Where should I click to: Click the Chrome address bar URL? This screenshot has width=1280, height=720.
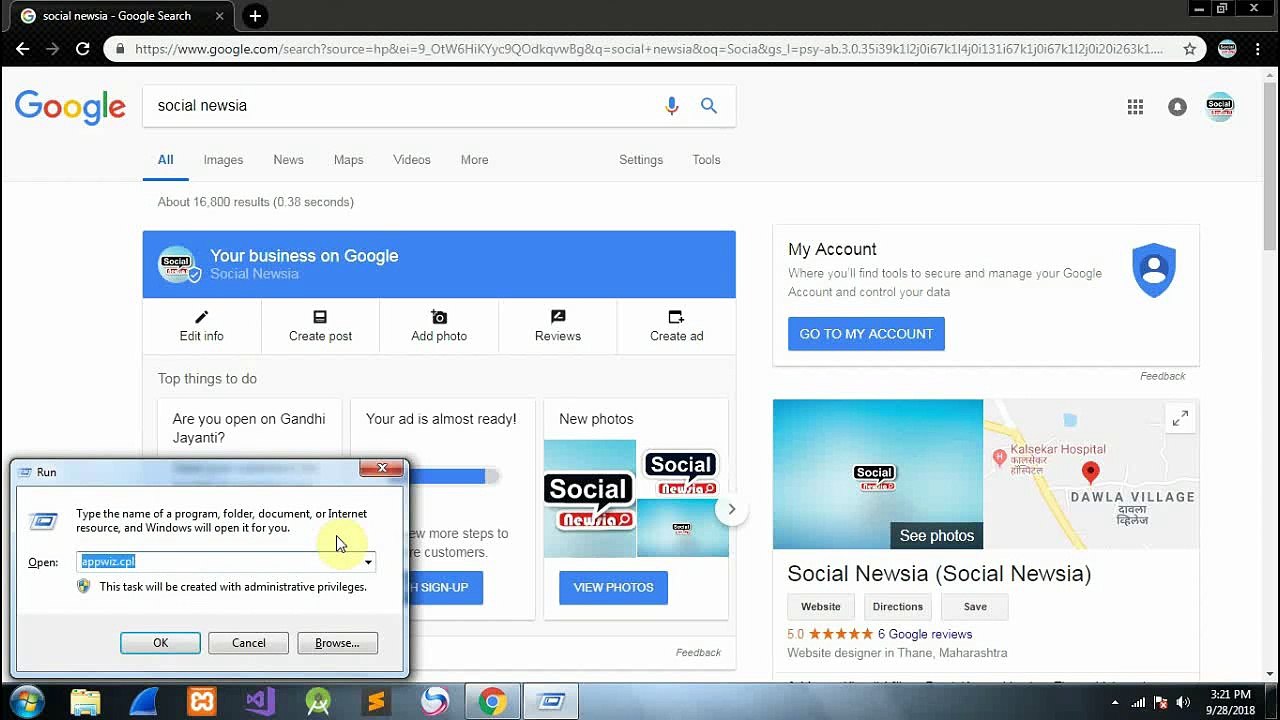click(649, 48)
